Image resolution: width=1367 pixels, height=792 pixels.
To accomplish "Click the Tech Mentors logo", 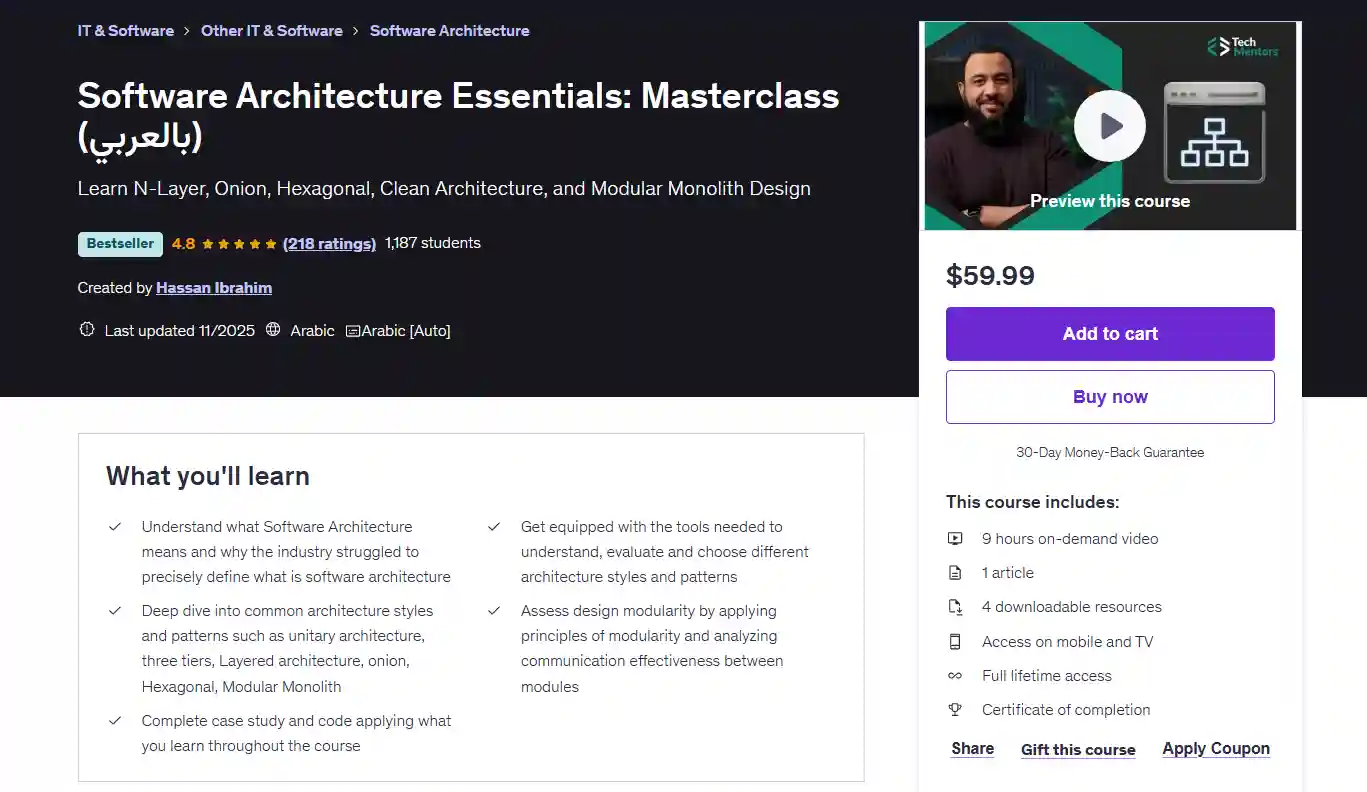I will [1242, 47].
